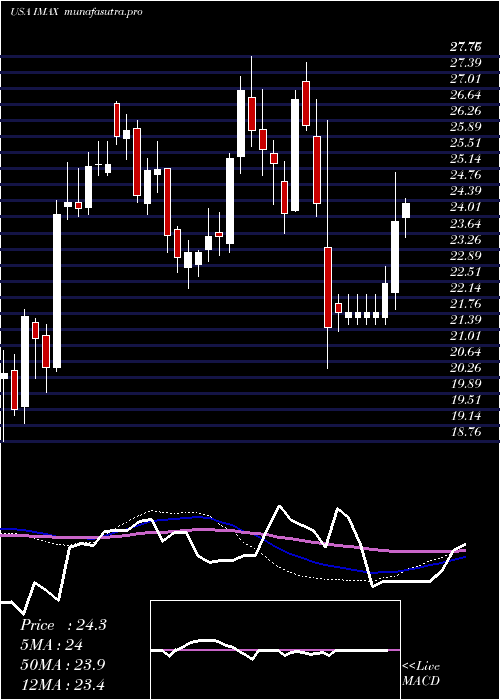Select the 19.51 price level label
This screenshot has width=500, height=700.
[466, 400]
